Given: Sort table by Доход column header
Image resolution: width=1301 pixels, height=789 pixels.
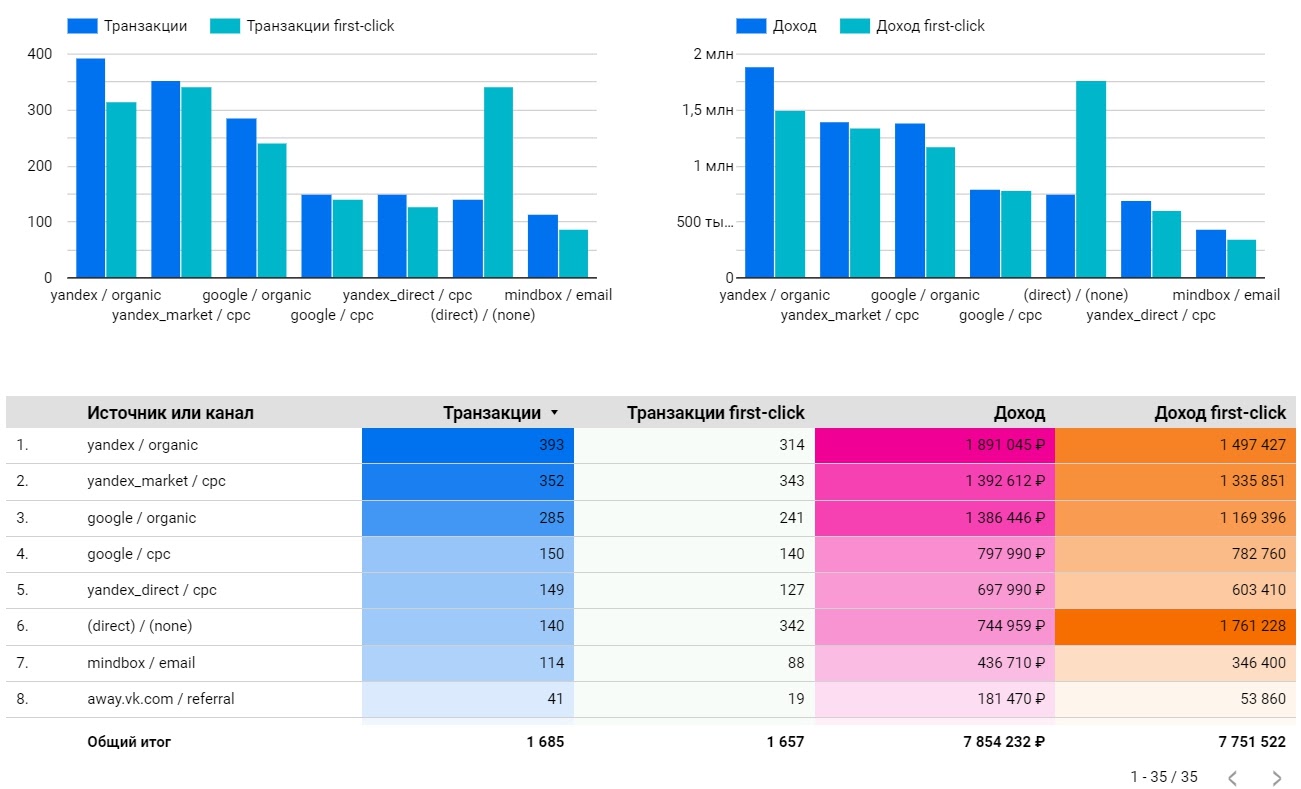Looking at the screenshot, I should (x=1019, y=413).
